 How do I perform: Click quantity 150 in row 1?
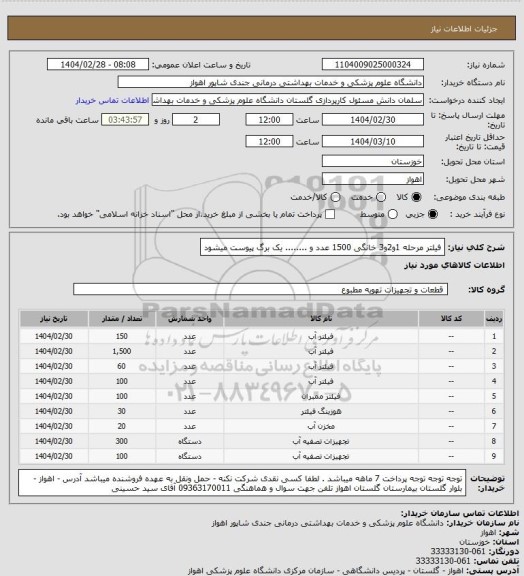pos(122,336)
